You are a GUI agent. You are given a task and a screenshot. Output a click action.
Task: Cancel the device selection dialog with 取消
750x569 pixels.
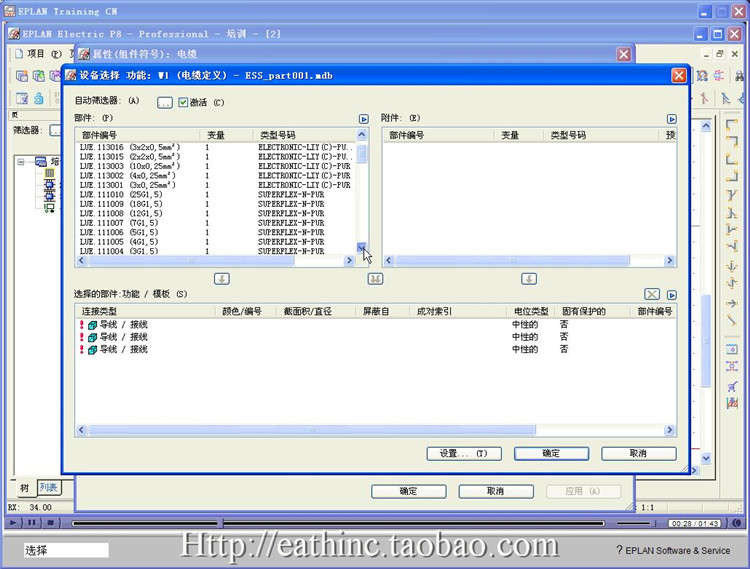(639, 453)
